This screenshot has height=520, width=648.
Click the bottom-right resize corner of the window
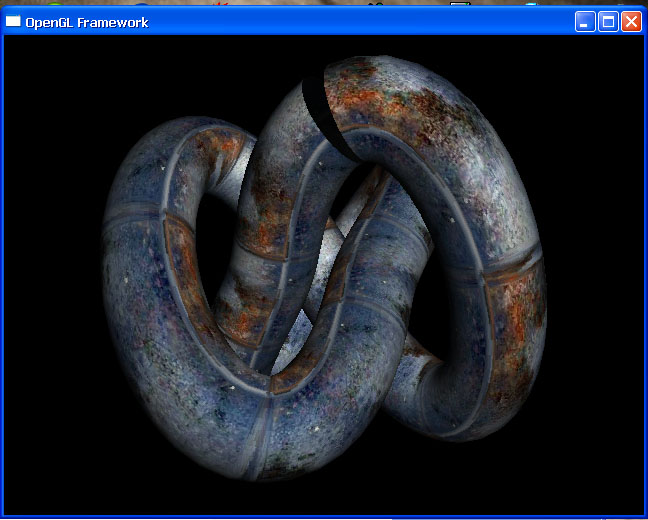[644, 516]
